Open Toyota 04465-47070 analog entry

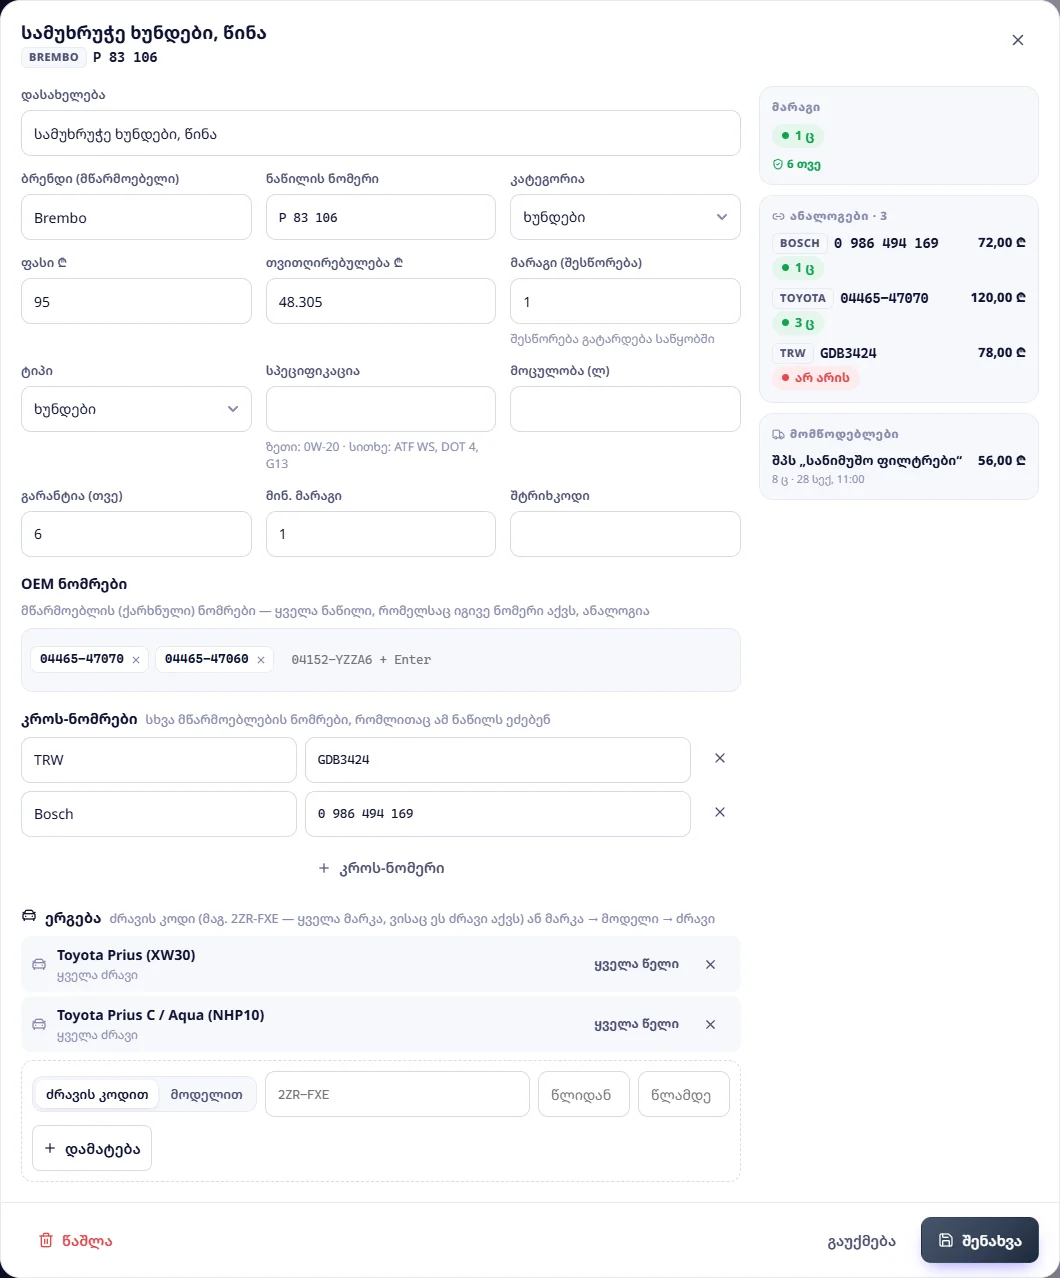tap(899, 311)
